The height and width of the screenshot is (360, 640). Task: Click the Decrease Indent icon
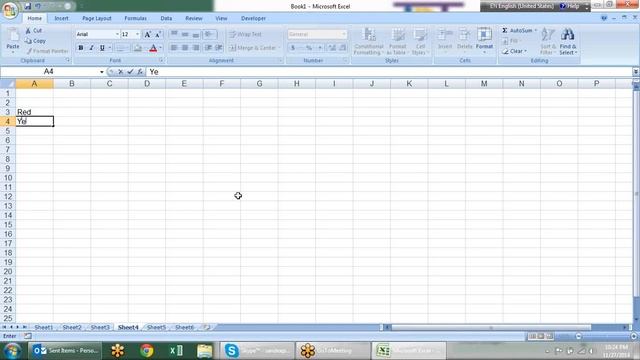[209, 48]
